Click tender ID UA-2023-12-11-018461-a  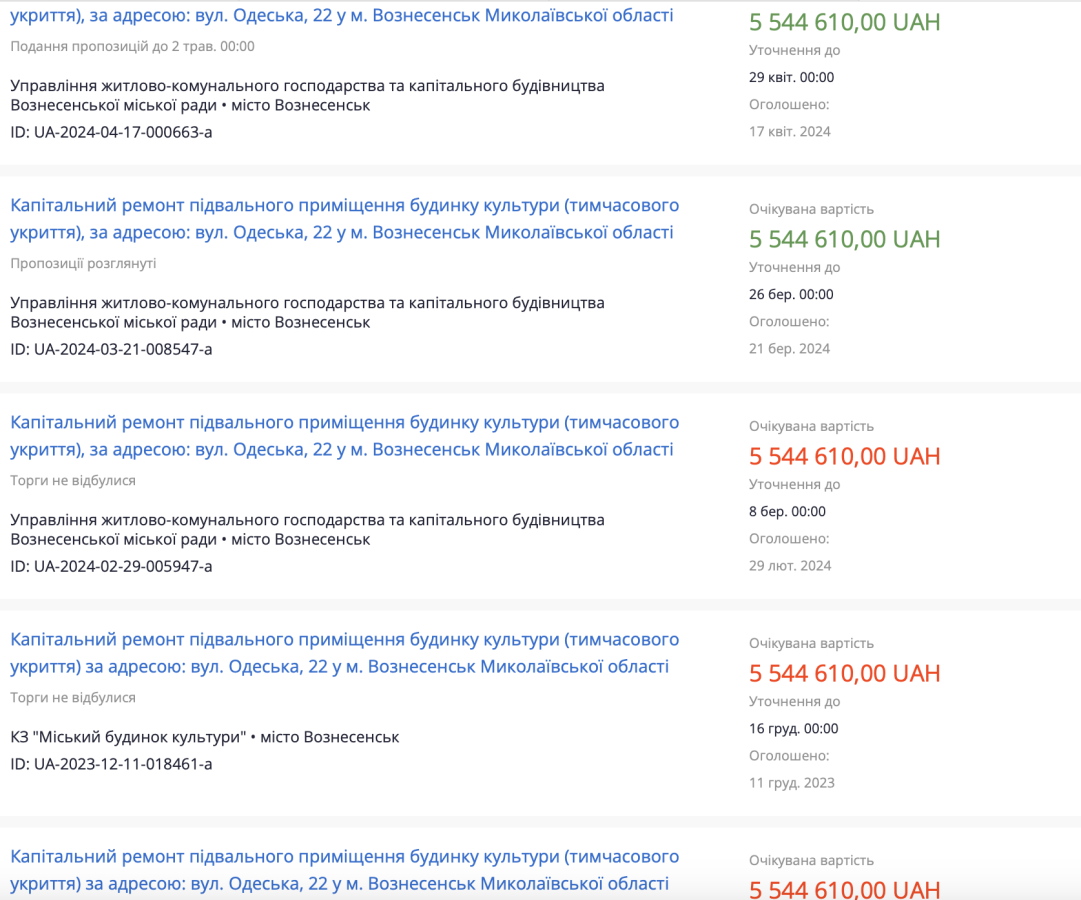coord(111,764)
